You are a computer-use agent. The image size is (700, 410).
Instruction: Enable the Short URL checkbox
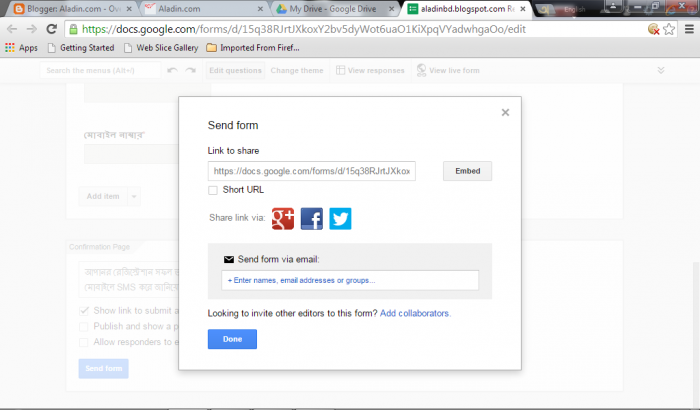pos(213,190)
